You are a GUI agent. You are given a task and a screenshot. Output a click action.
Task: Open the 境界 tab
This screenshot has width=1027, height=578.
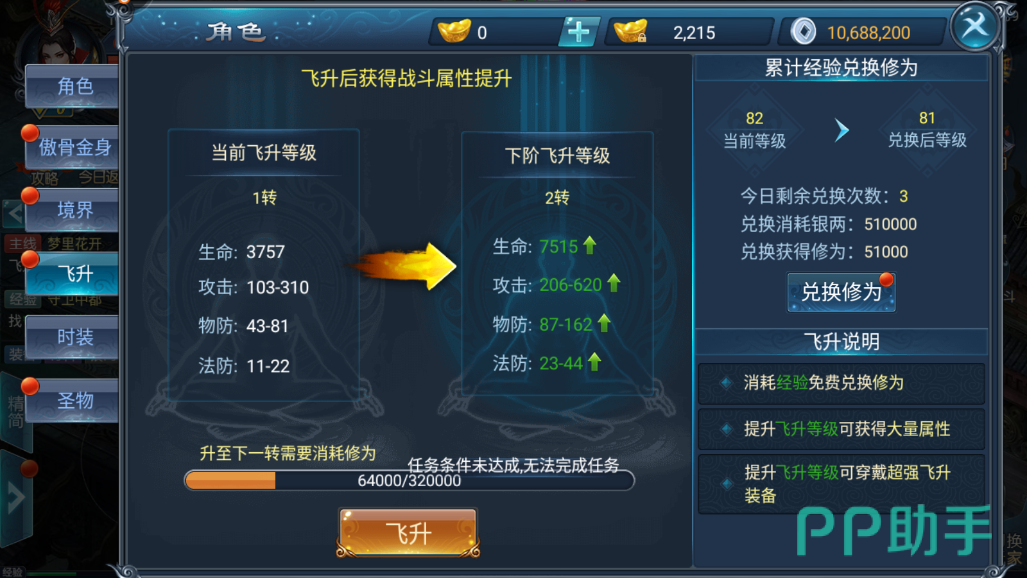[x=73, y=210]
